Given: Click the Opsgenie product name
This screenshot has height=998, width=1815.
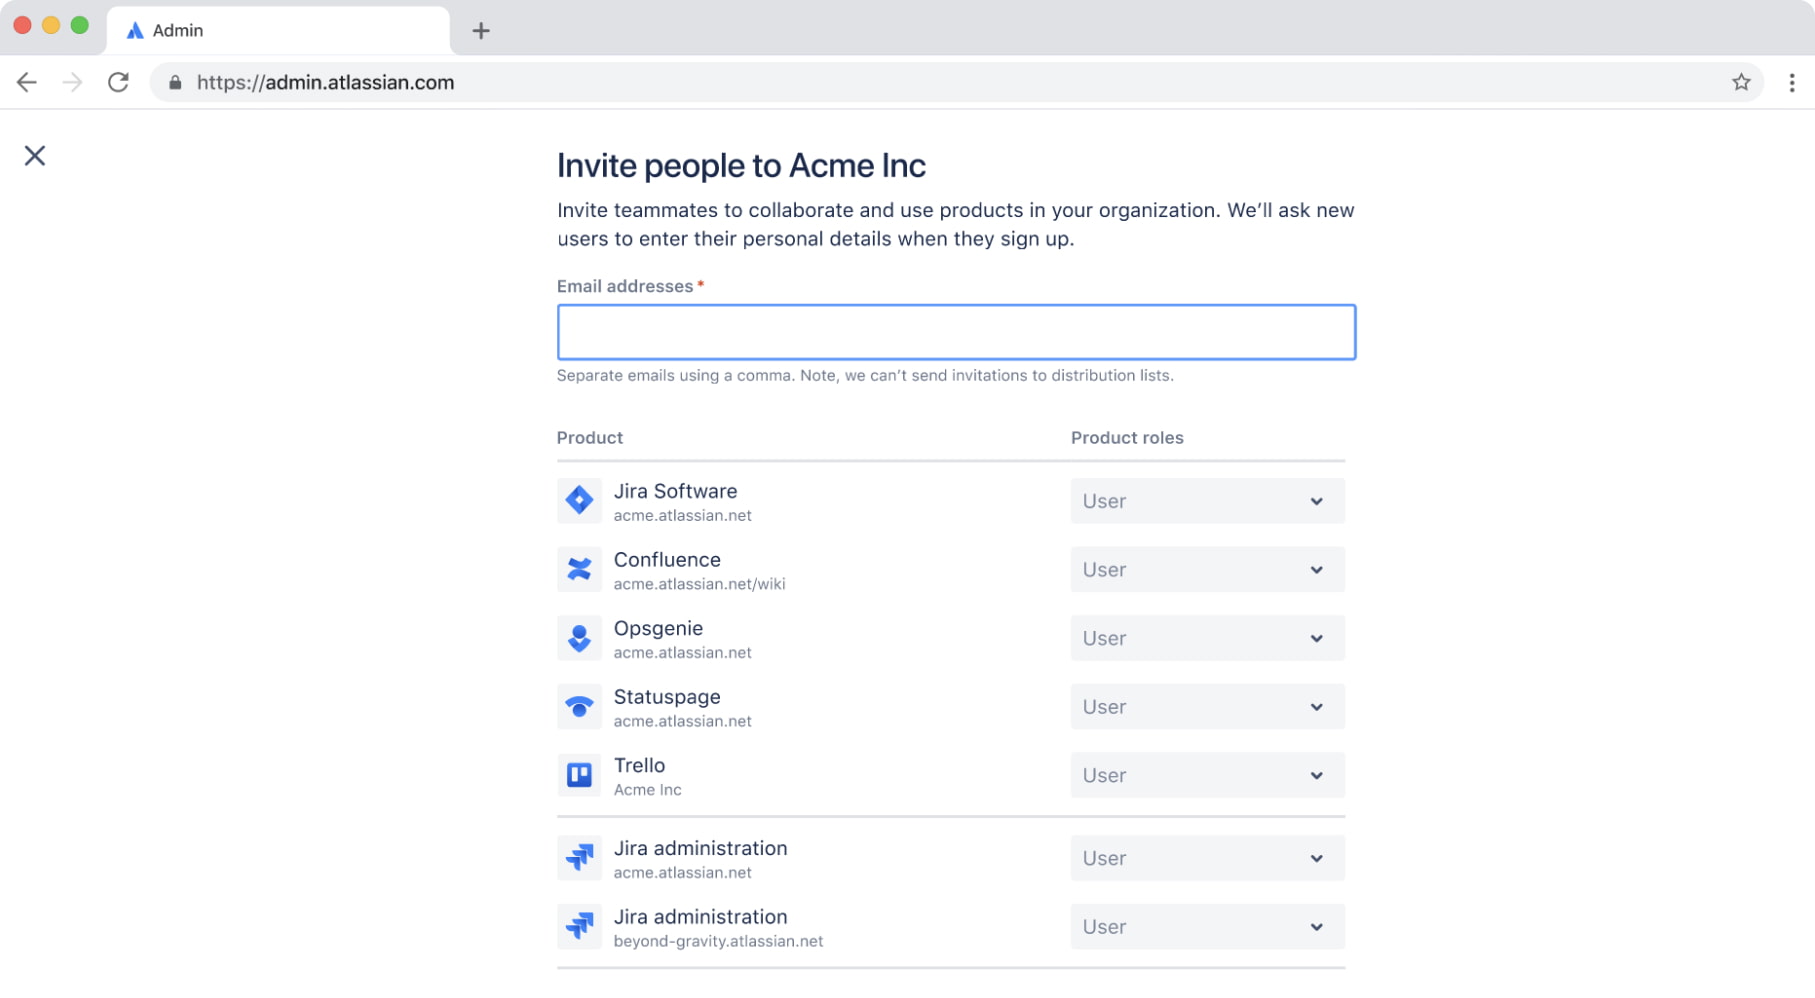Looking at the screenshot, I should pyautogui.click(x=658, y=628).
